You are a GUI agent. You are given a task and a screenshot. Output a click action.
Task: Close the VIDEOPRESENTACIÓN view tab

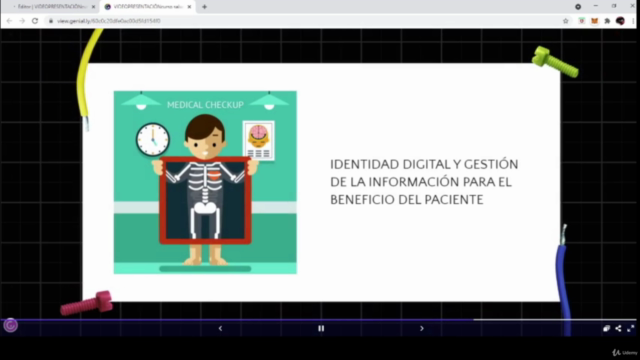pyautogui.click(x=189, y=7)
